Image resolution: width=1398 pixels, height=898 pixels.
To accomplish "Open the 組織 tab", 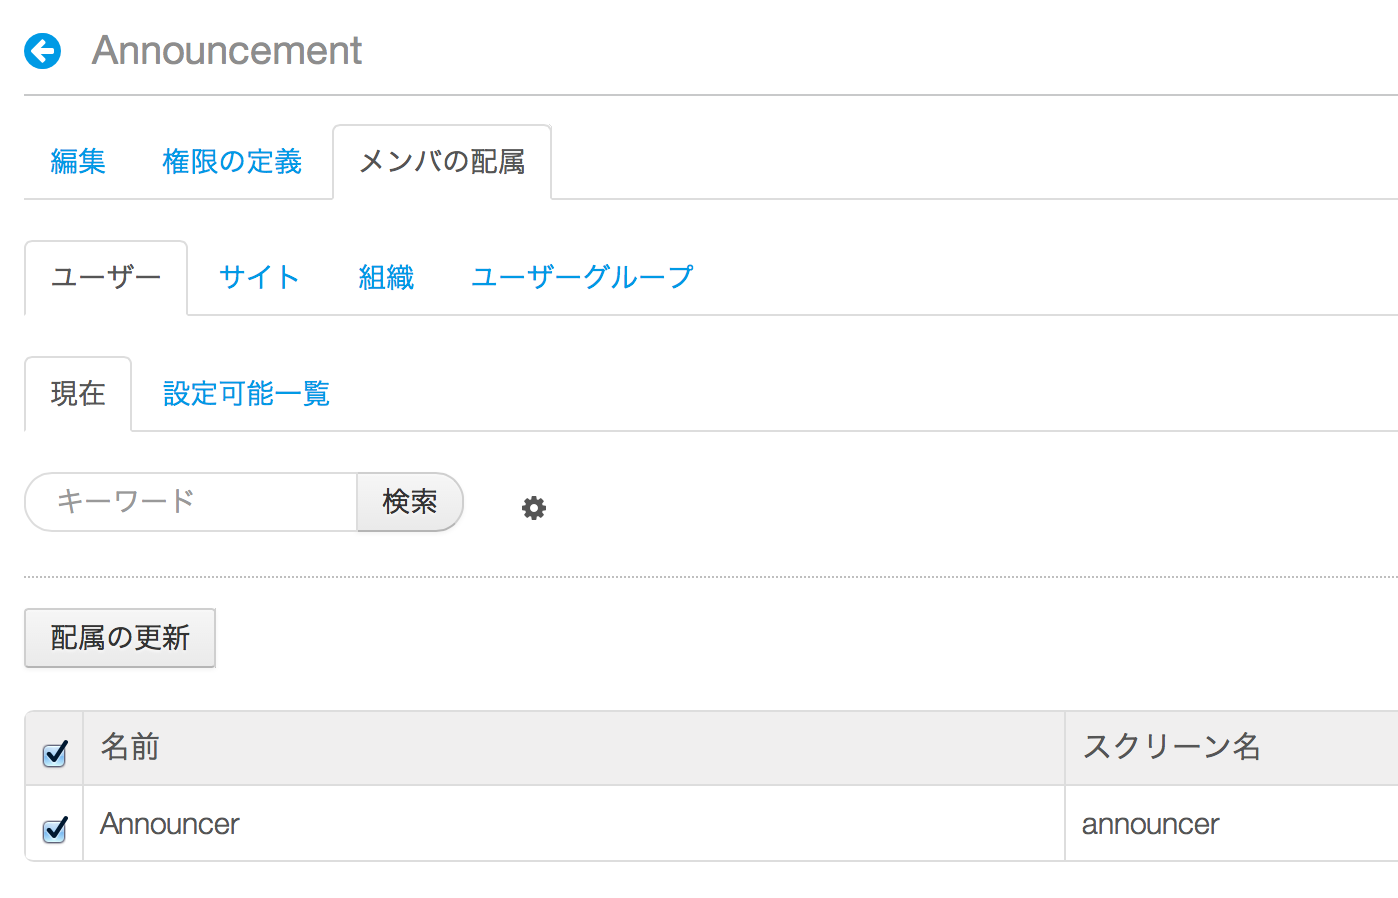I will tap(386, 278).
